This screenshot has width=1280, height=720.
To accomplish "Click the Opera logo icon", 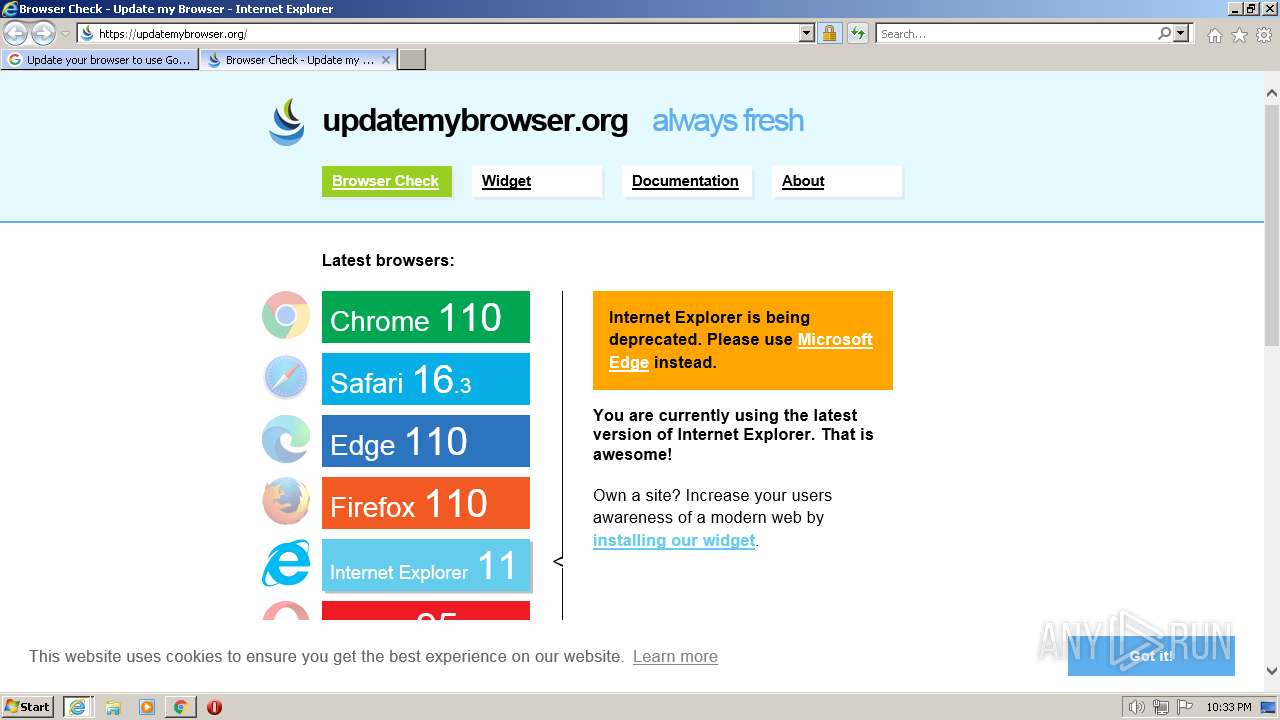I will pos(286,611).
